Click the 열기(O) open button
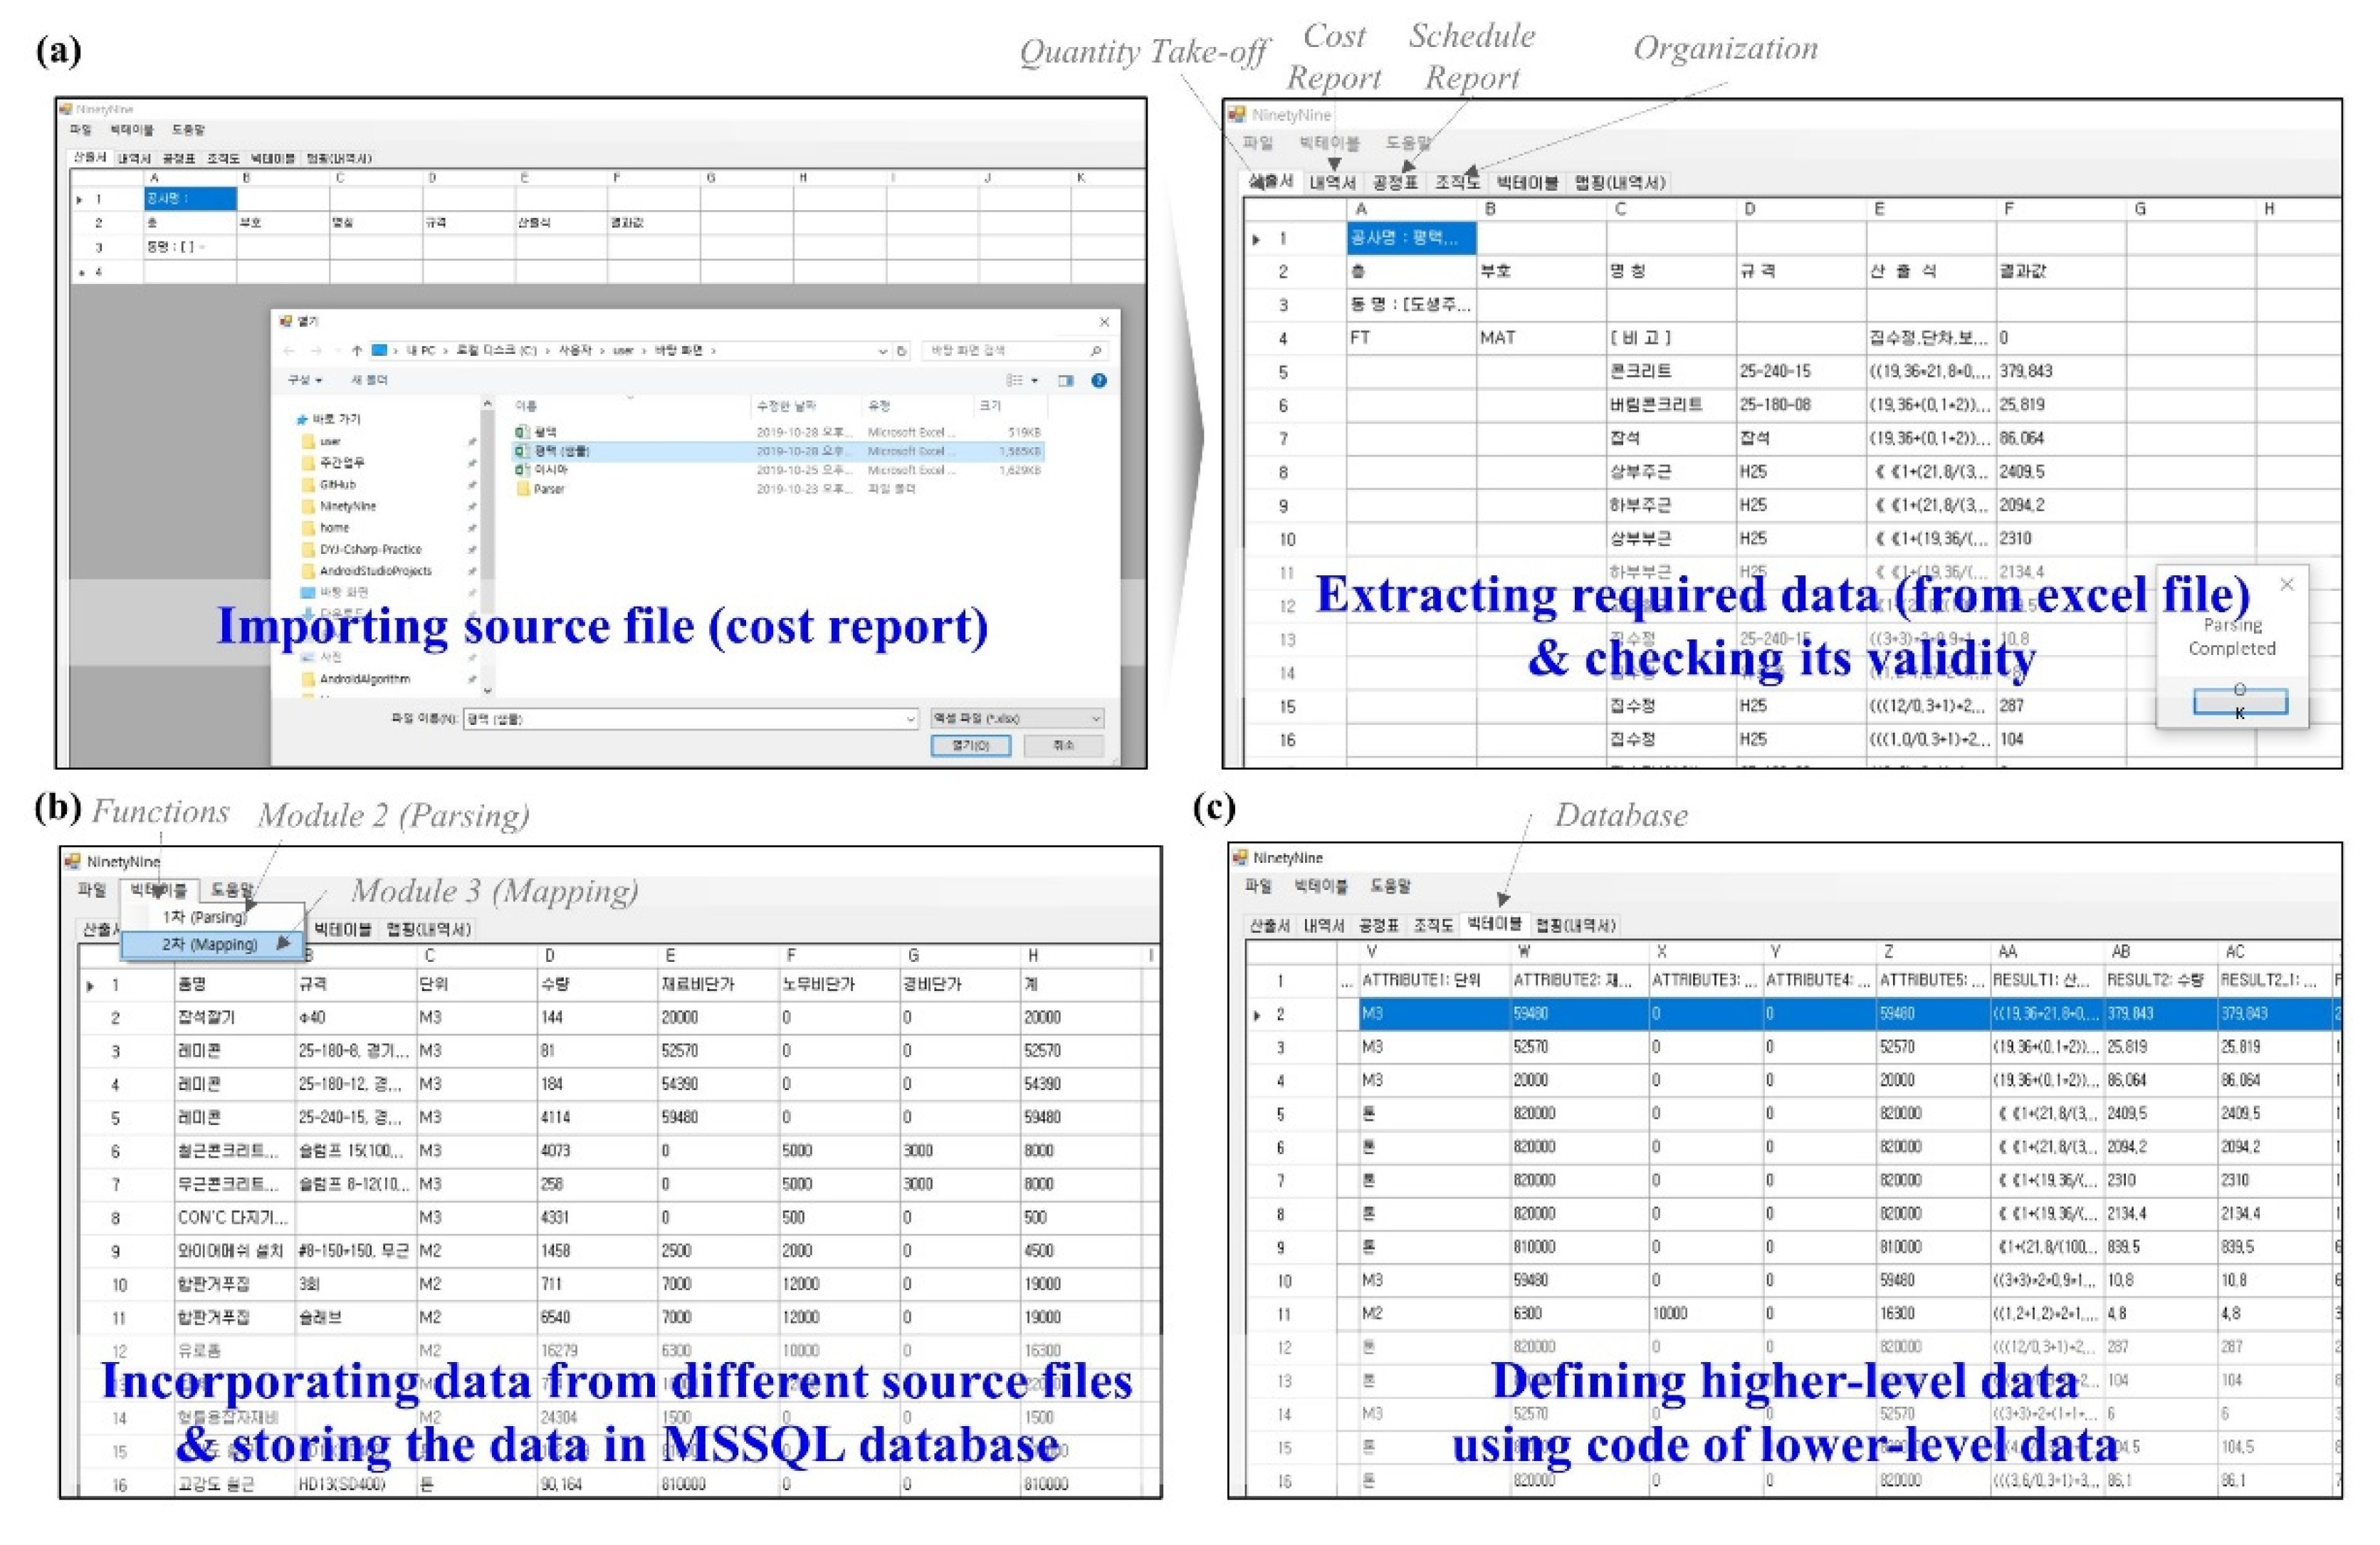This screenshot has height=1545, width=2380. pyautogui.click(x=969, y=746)
